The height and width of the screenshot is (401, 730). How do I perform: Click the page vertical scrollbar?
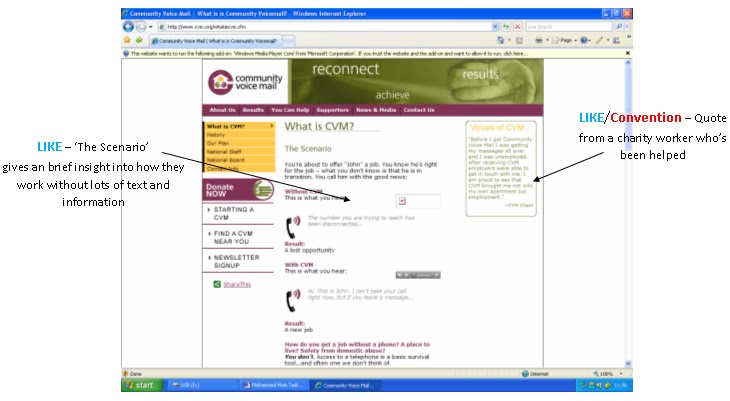[628, 212]
